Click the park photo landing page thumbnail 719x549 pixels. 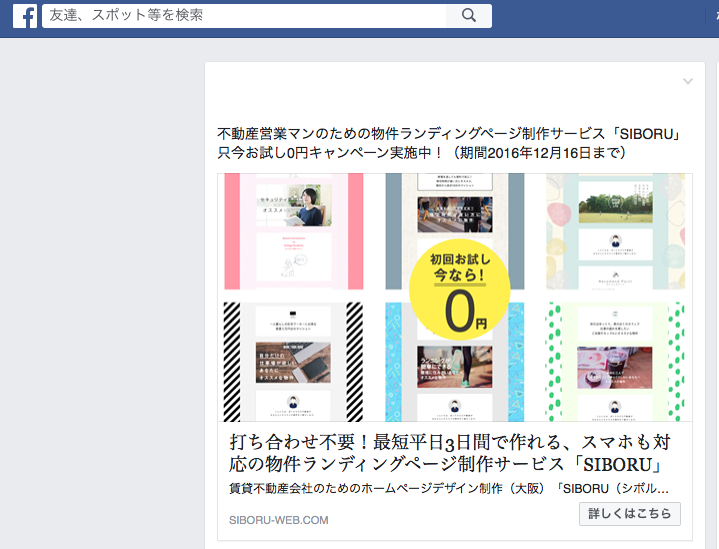click(x=615, y=231)
